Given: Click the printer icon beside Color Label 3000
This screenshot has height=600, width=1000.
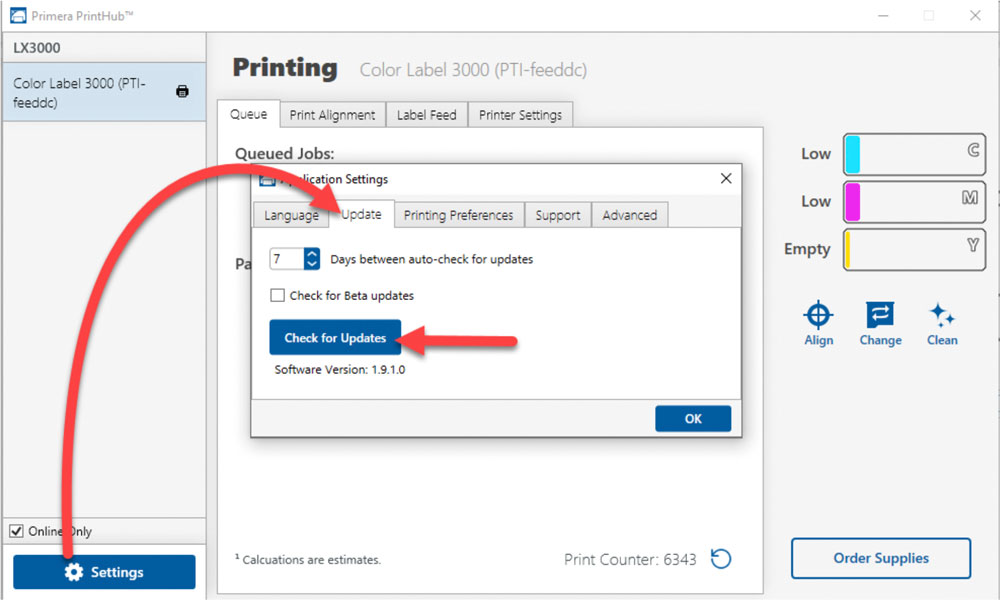Looking at the screenshot, I should pos(182,91).
